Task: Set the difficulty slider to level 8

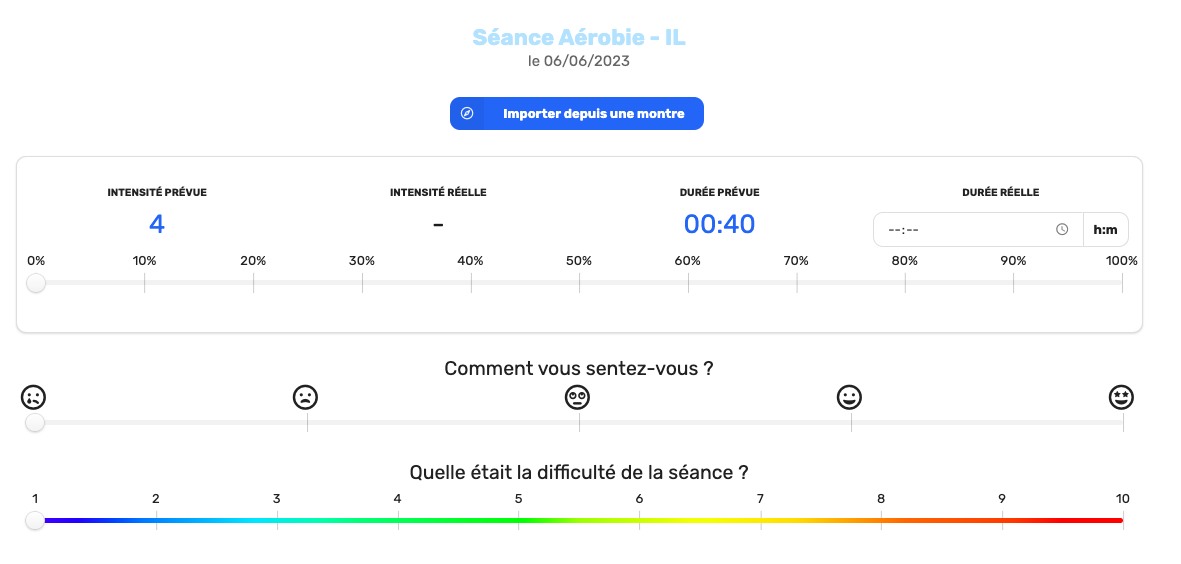Action: point(881,520)
